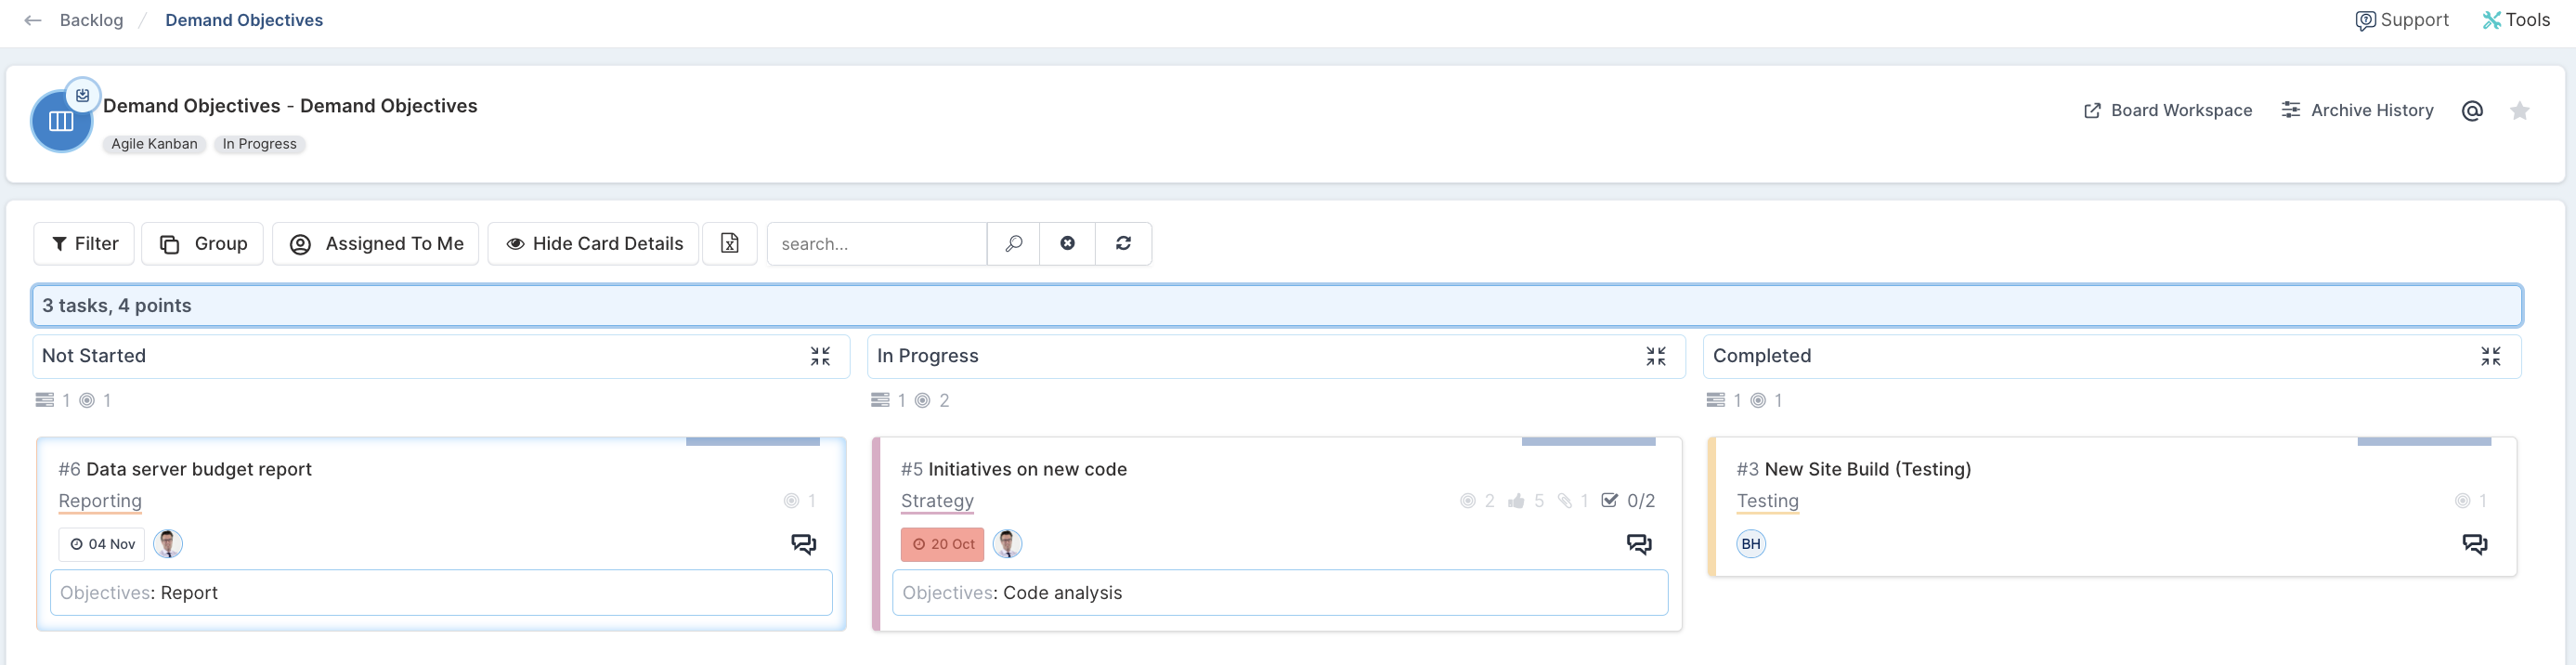The width and height of the screenshot is (2576, 665).
Task: Click the points icon under In Progress
Action: [923, 401]
